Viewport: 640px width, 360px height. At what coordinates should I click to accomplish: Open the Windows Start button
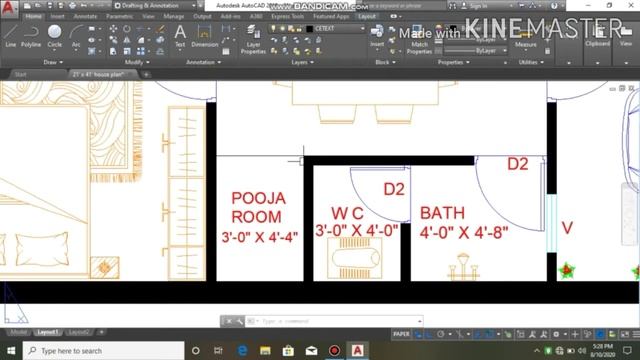click(x=11, y=351)
